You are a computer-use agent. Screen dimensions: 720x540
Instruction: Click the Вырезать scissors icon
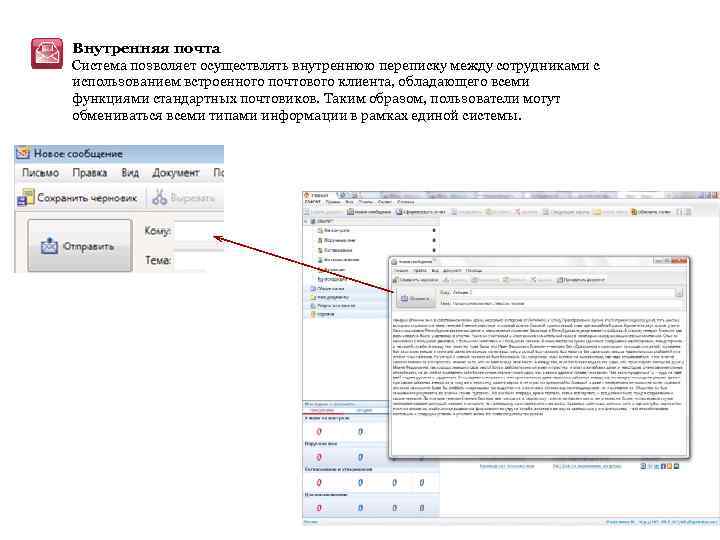coord(159,197)
